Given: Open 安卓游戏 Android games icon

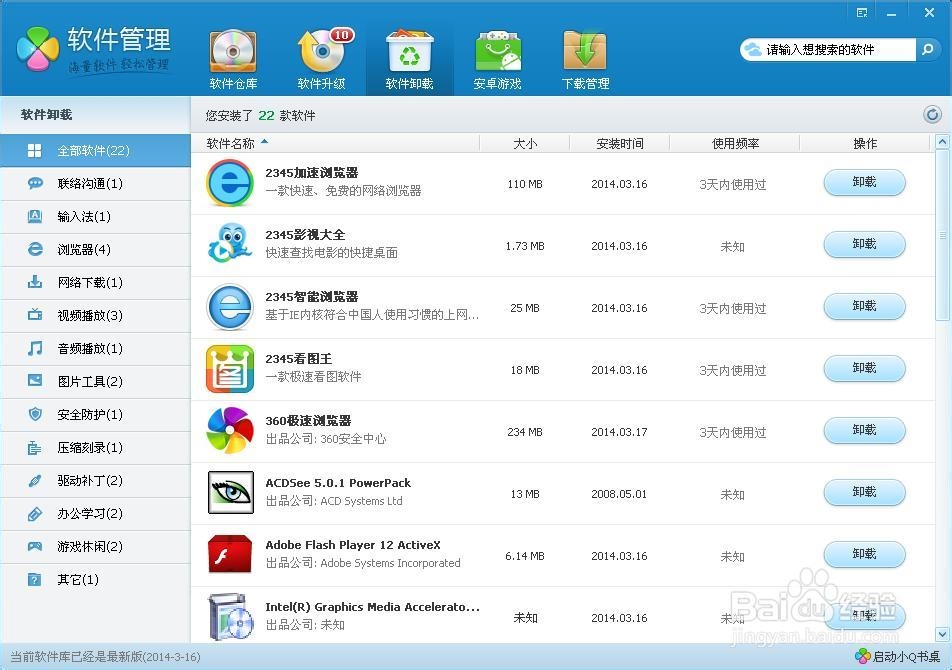Looking at the screenshot, I should tap(497, 59).
